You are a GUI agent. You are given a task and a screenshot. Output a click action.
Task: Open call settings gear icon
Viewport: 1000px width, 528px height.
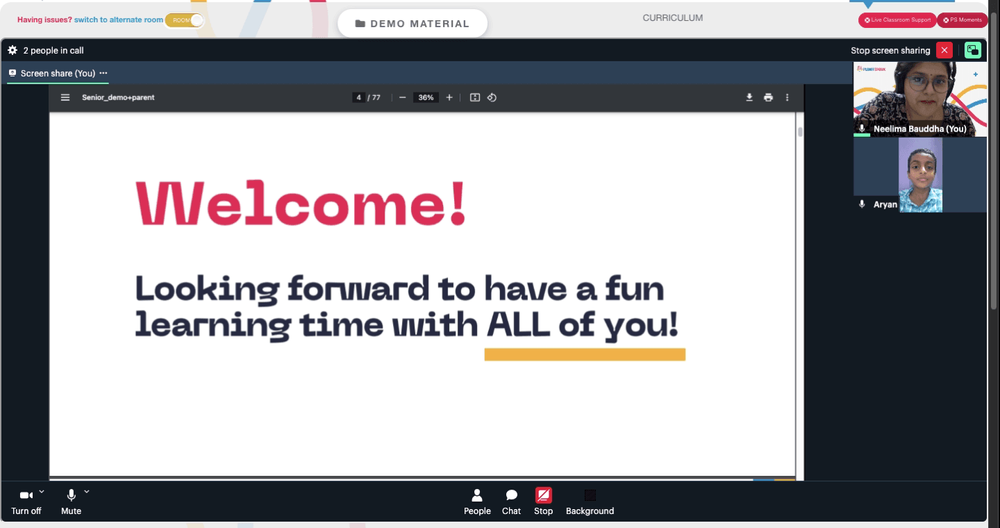pyautogui.click(x=12, y=50)
